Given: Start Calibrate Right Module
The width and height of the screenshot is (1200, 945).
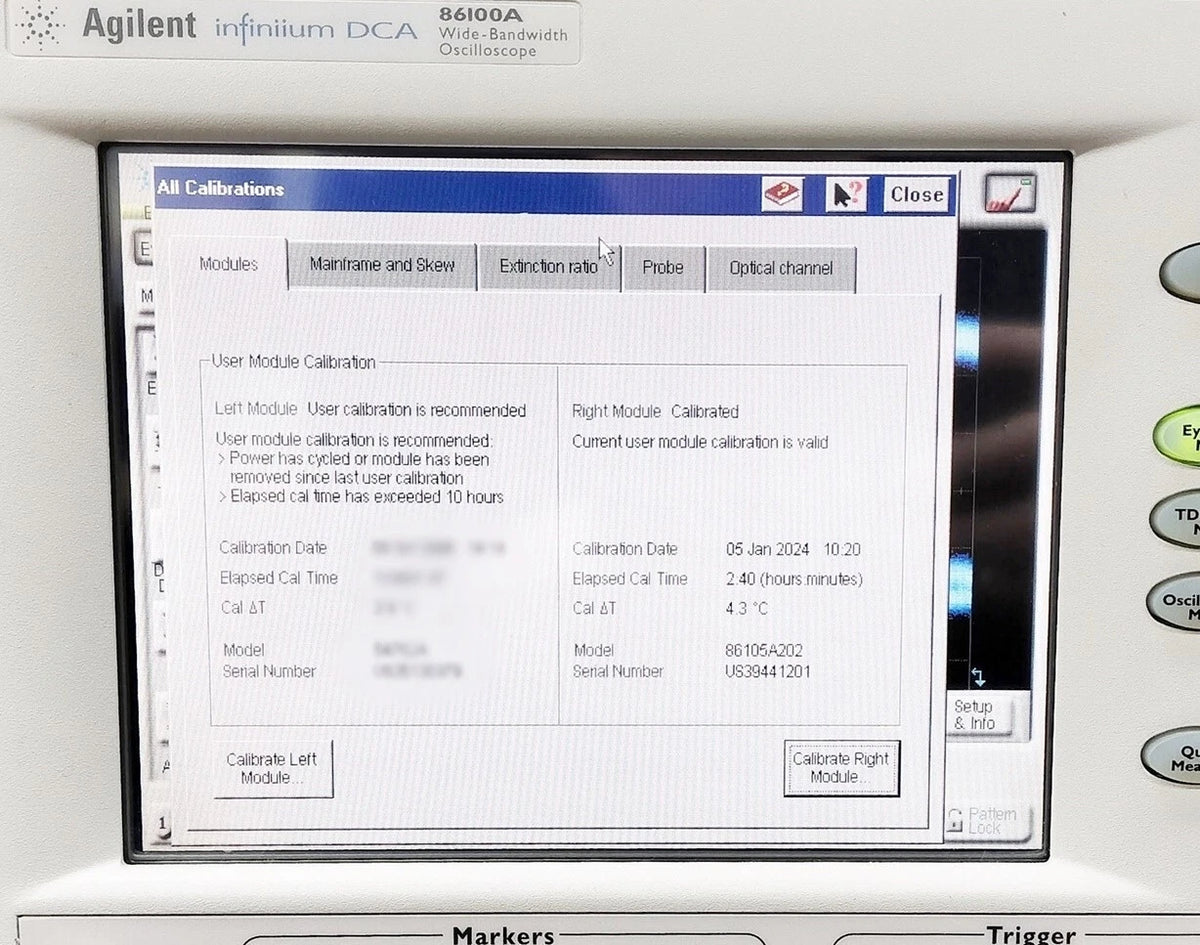Looking at the screenshot, I should (841, 768).
